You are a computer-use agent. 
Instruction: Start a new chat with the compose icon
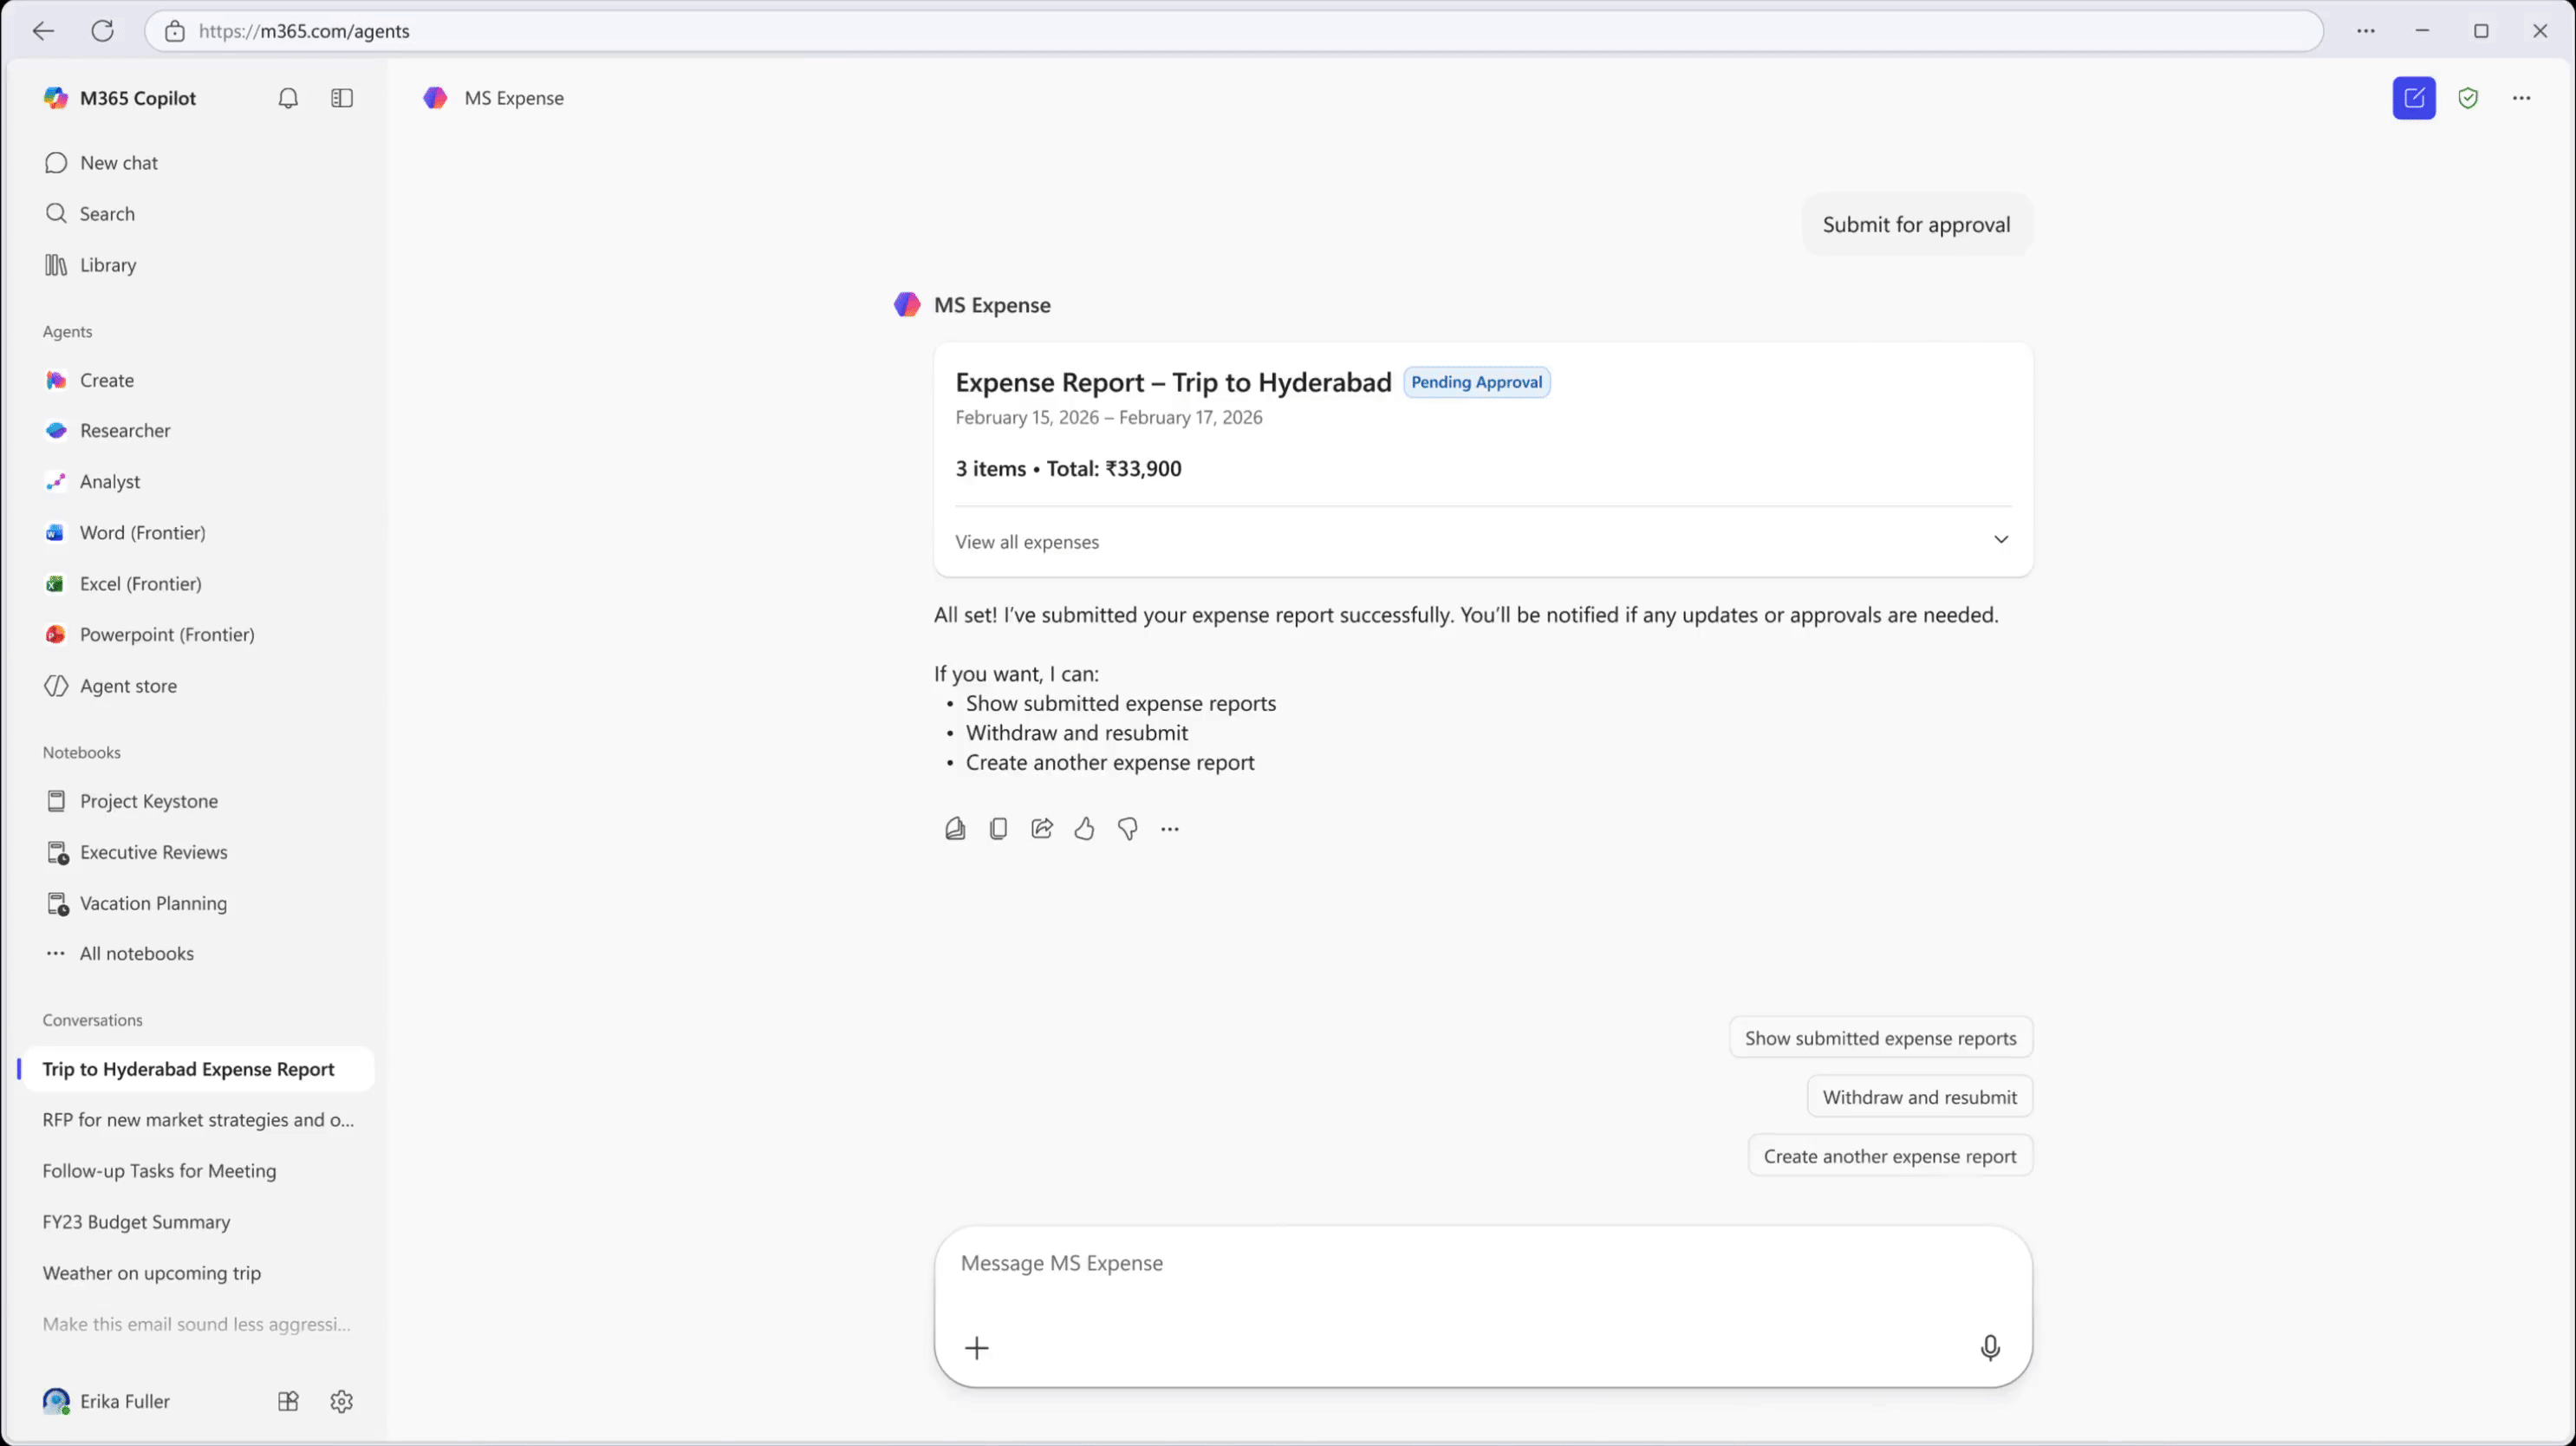[2414, 97]
